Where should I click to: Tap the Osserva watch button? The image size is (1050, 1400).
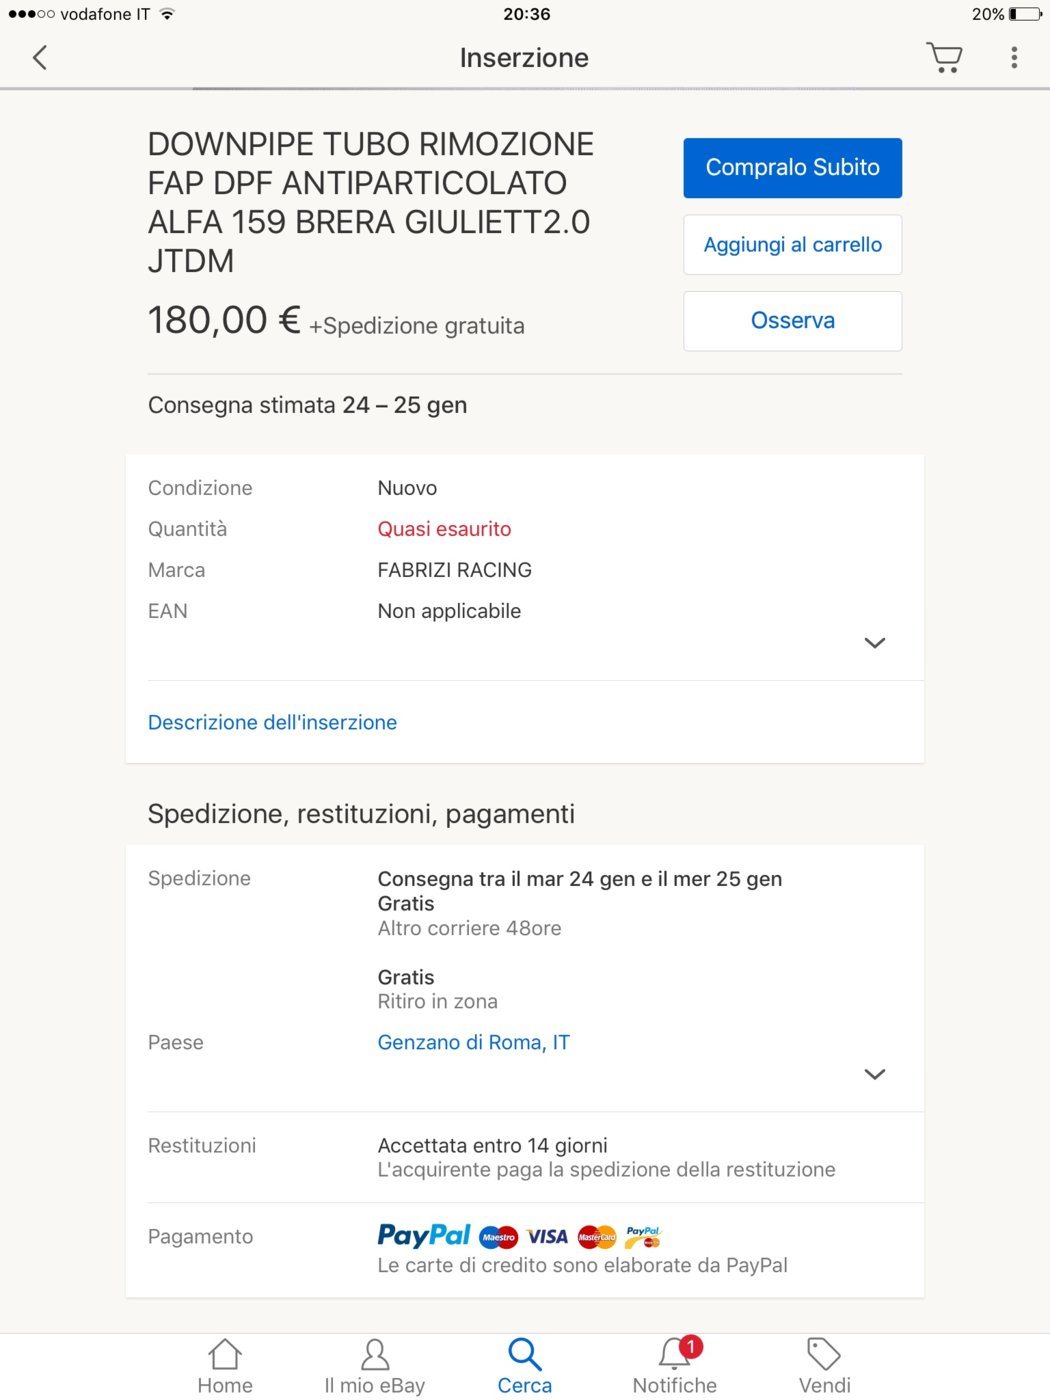(792, 321)
